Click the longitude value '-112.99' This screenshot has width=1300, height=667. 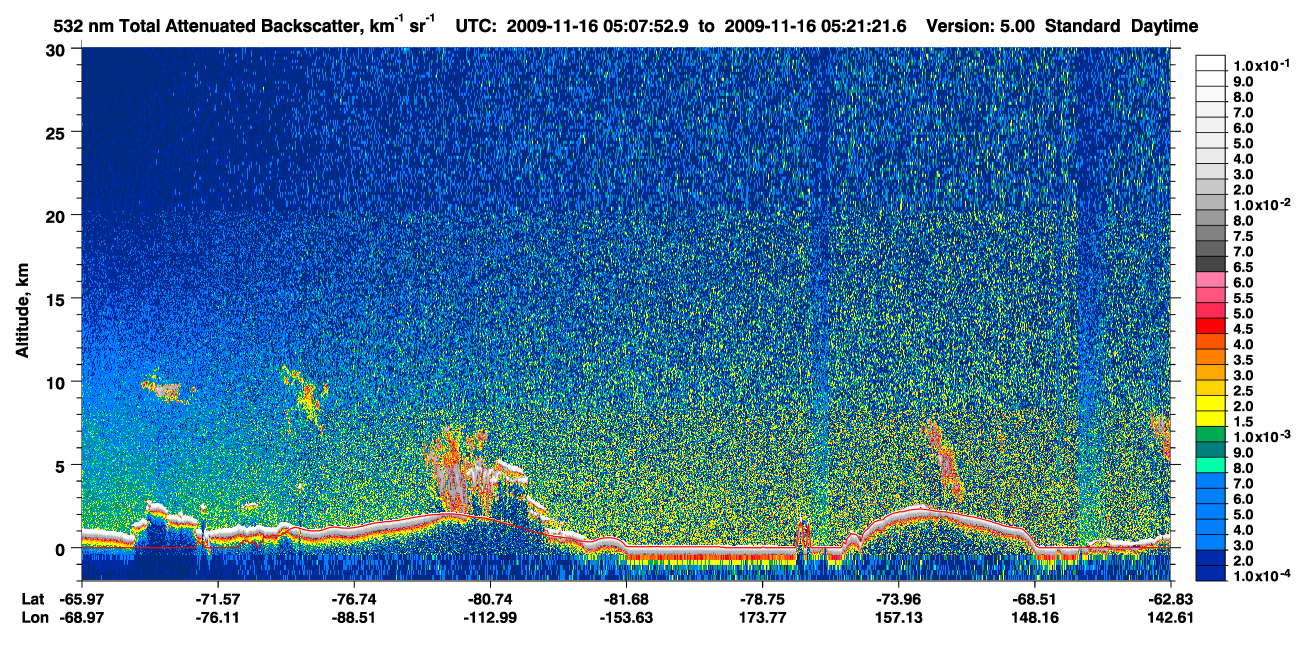[x=490, y=618]
